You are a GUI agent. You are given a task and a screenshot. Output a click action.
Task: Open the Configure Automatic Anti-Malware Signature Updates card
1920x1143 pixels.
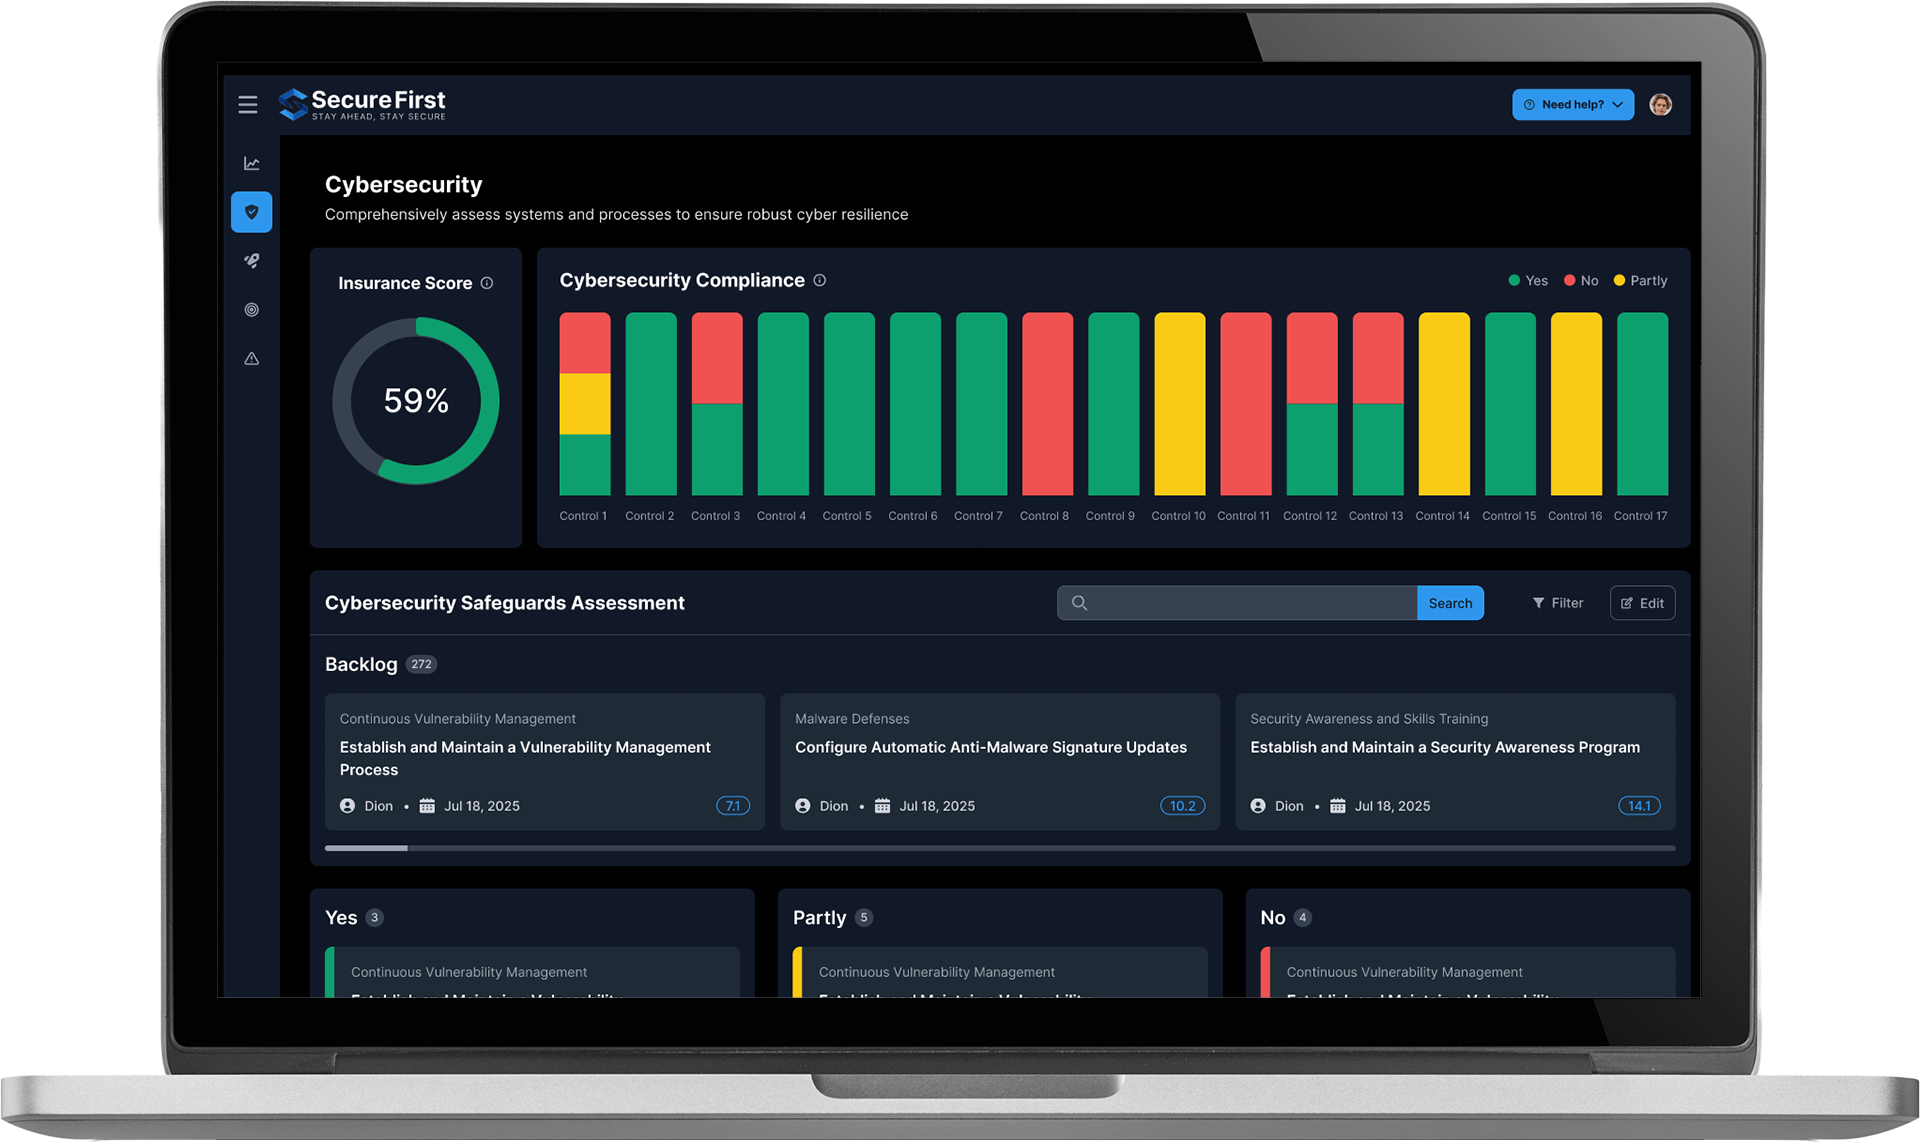point(999,761)
